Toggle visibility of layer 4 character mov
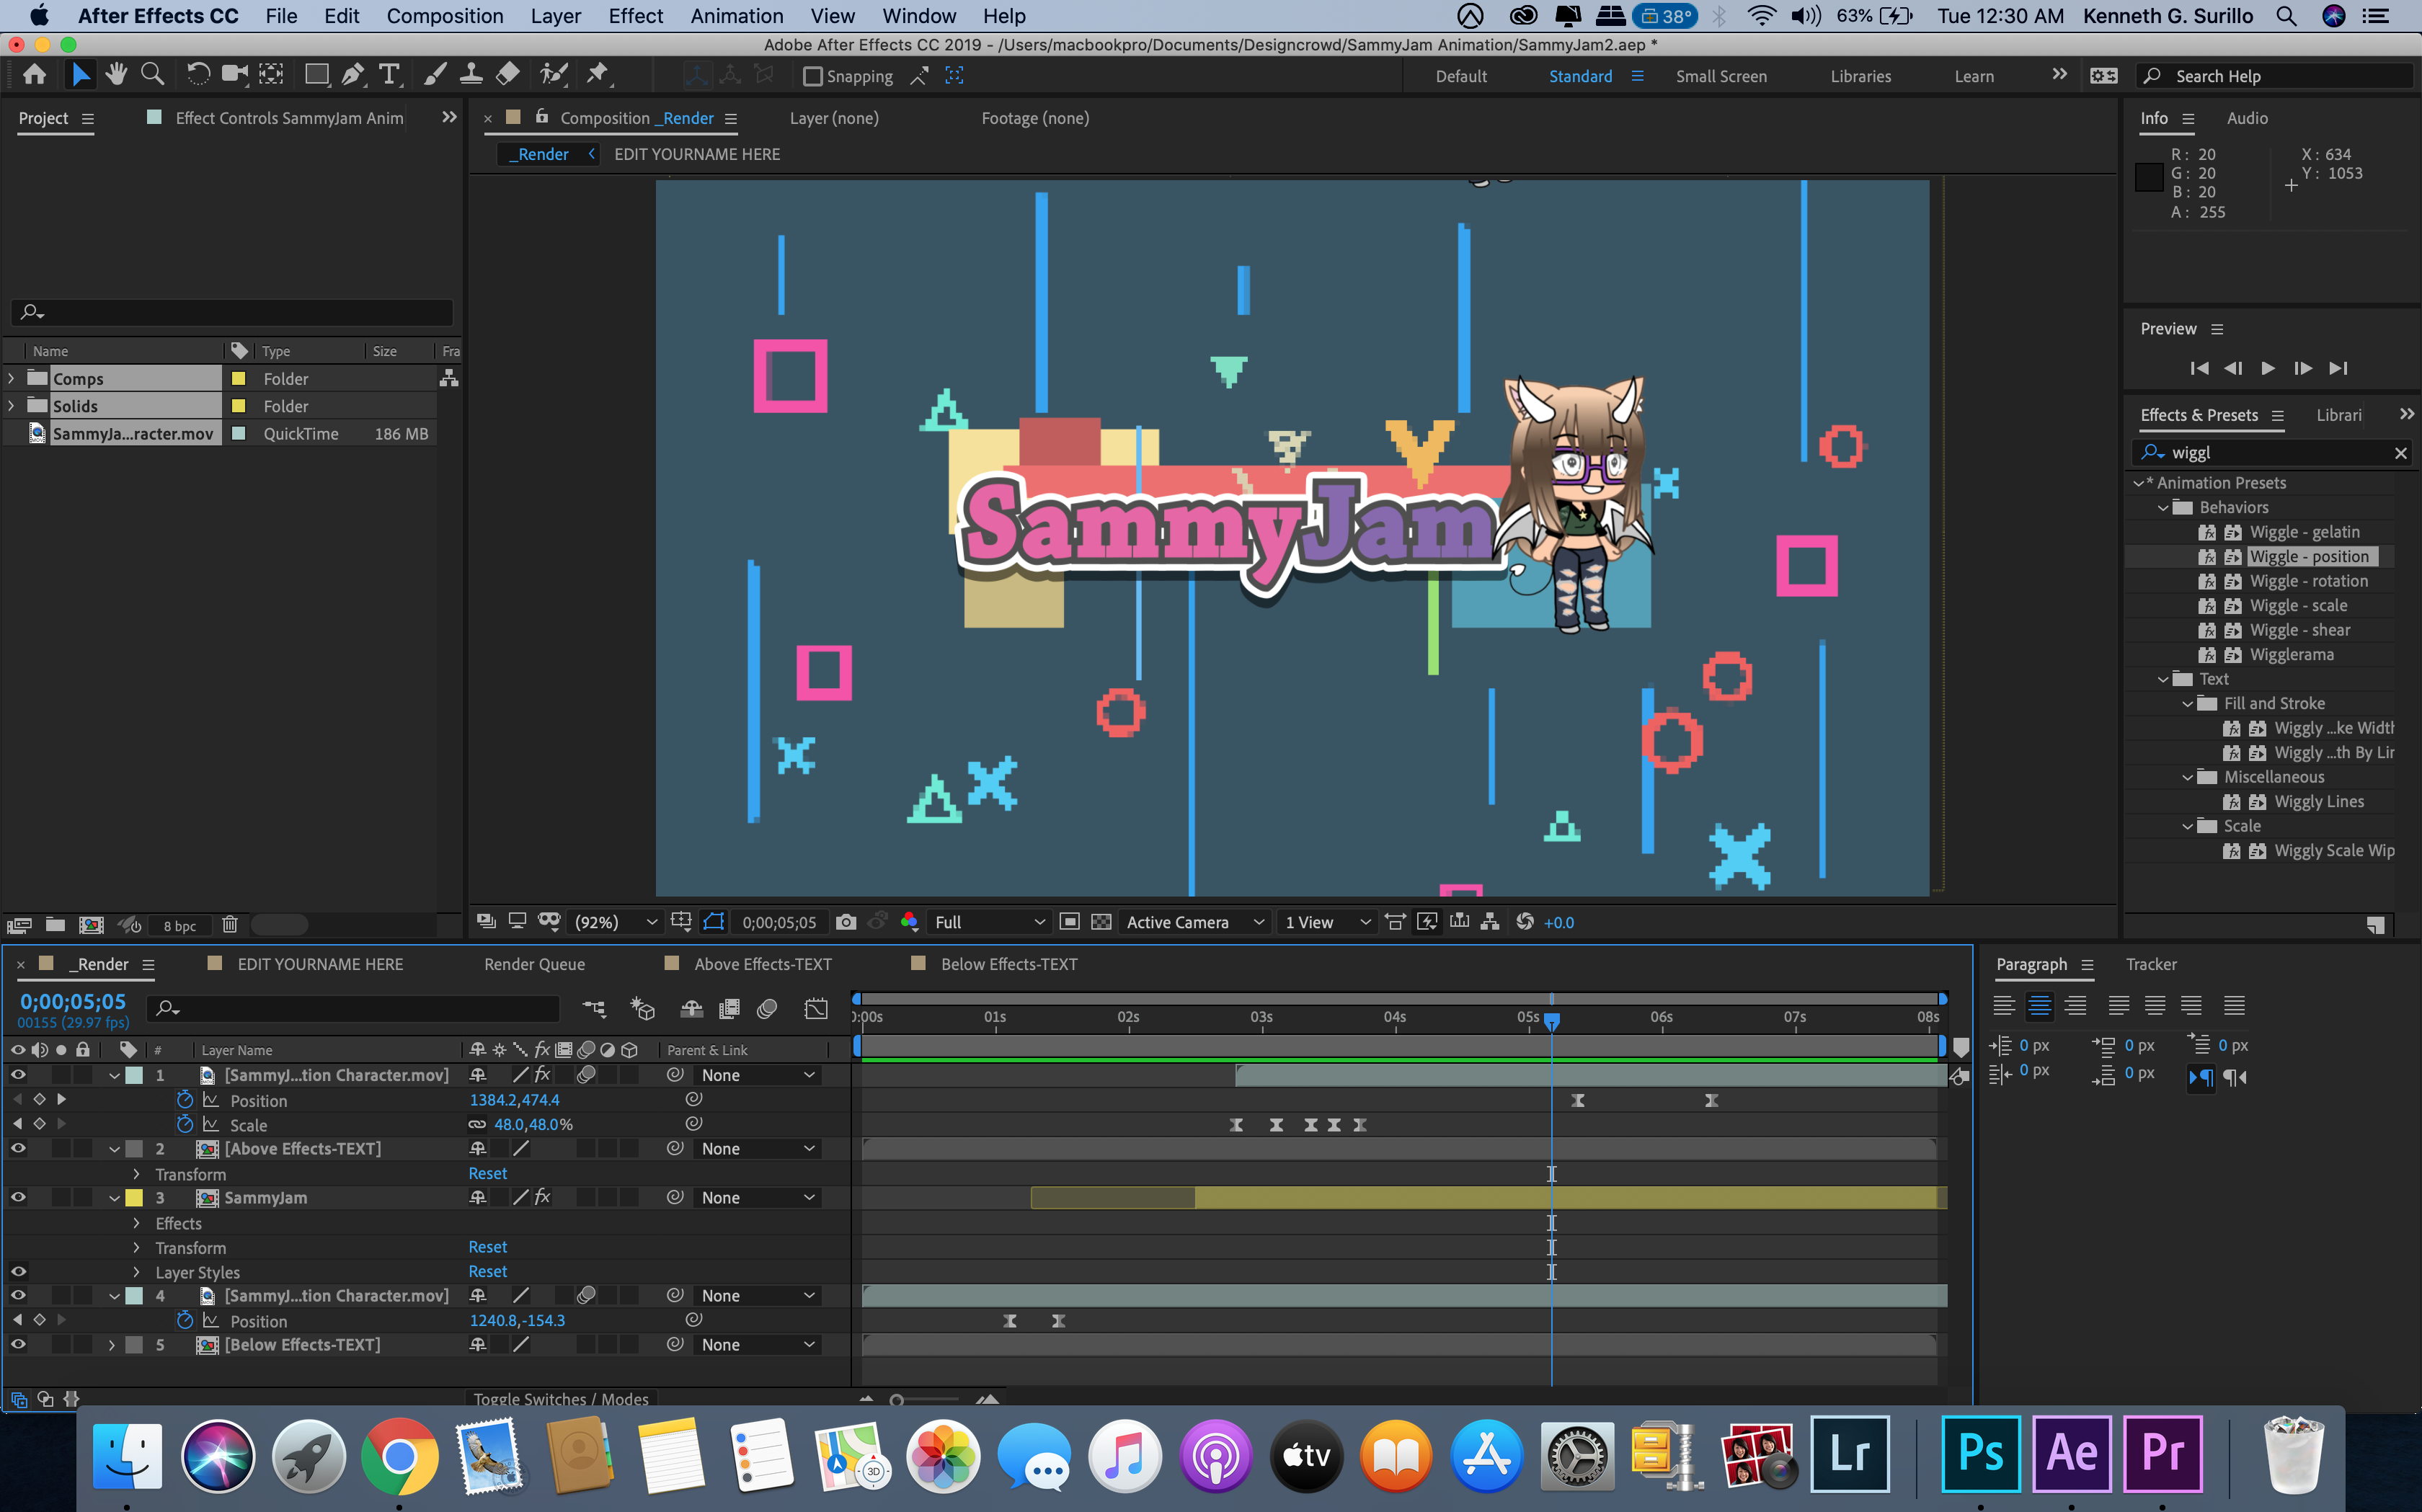 (x=18, y=1295)
